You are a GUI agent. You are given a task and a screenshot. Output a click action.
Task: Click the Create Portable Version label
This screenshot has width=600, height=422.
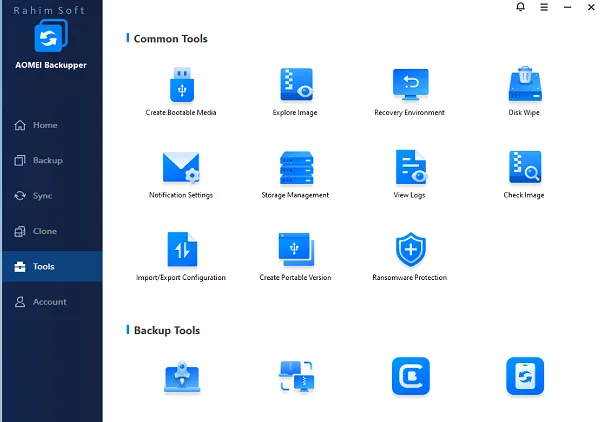click(x=295, y=277)
